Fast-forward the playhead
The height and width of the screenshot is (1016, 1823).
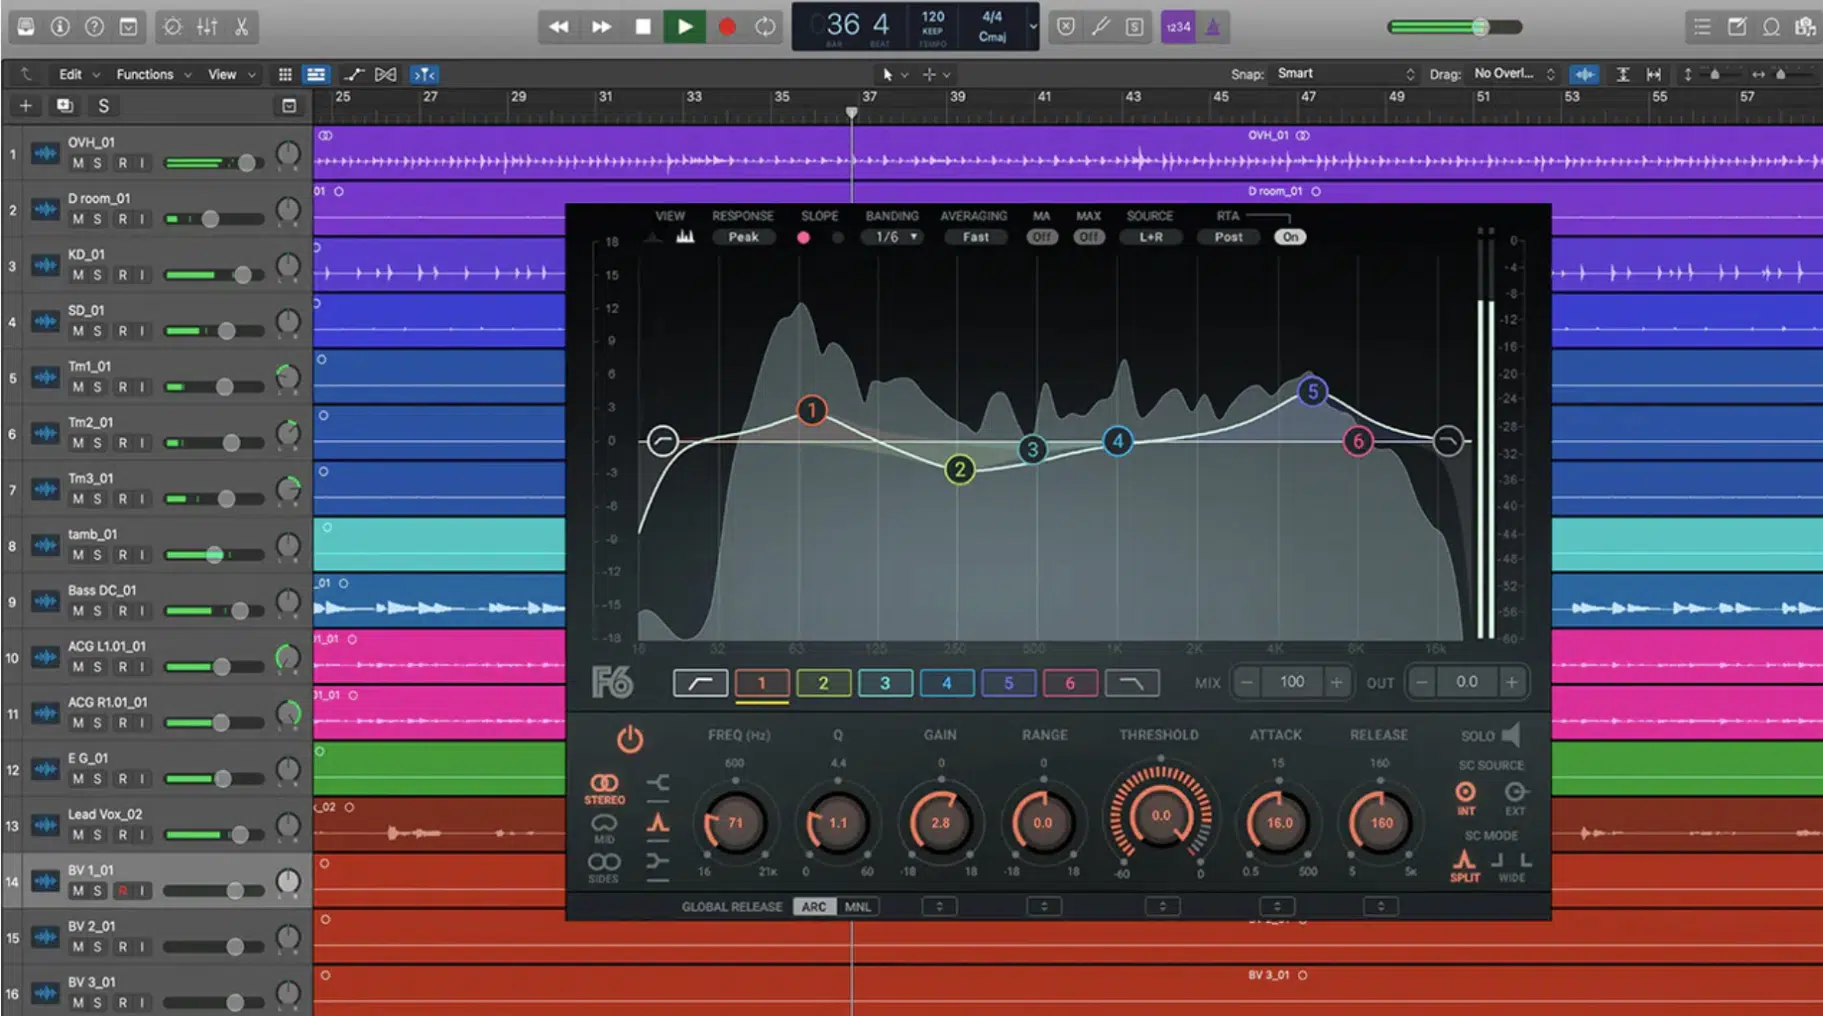click(x=601, y=27)
